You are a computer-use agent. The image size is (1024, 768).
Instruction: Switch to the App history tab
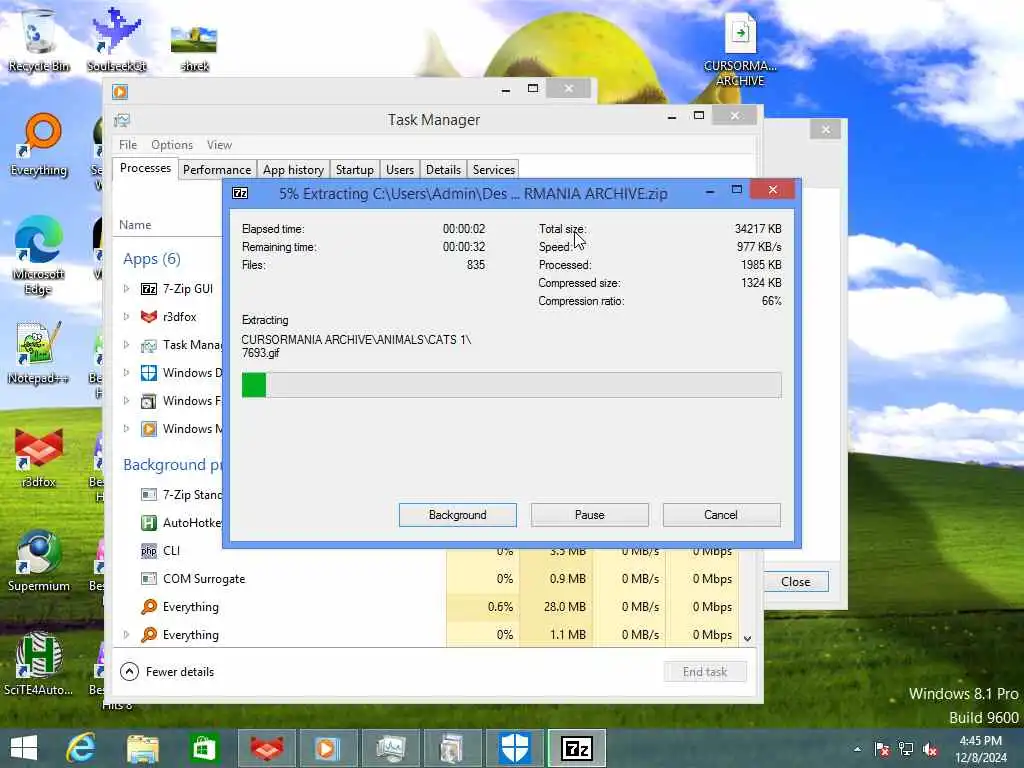click(x=293, y=170)
